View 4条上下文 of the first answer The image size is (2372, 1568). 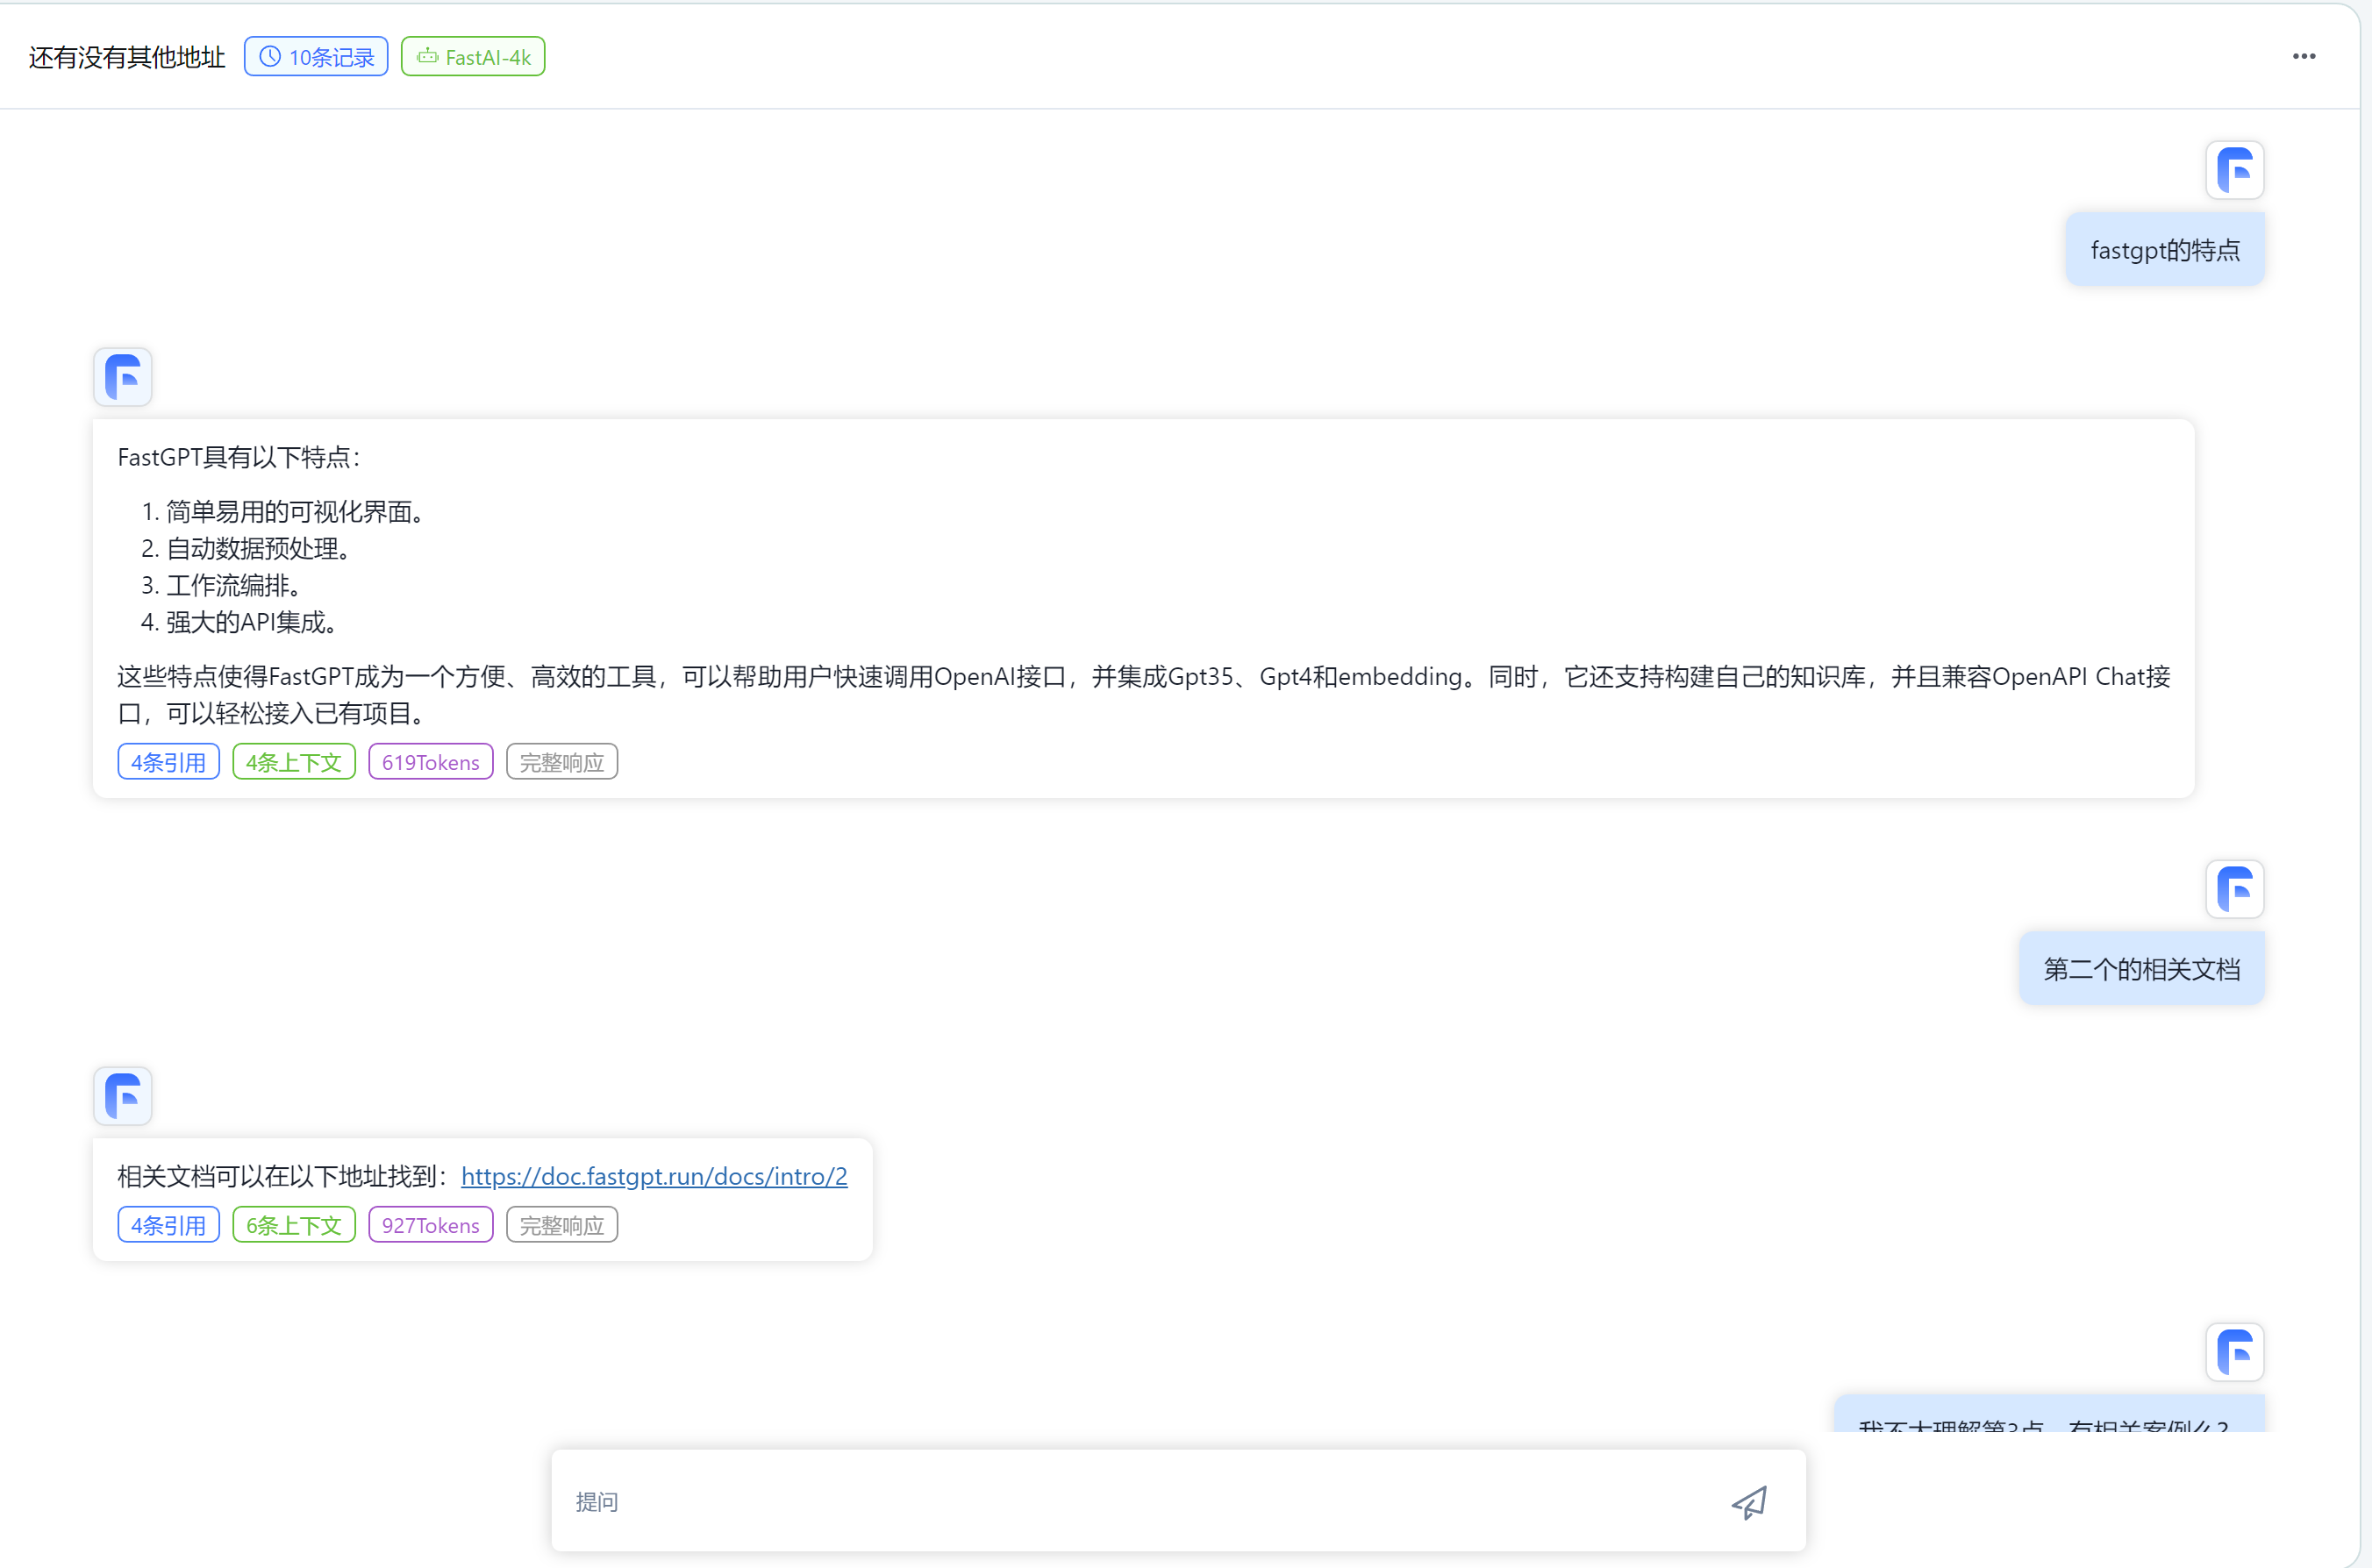pyautogui.click(x=294, y=762)
